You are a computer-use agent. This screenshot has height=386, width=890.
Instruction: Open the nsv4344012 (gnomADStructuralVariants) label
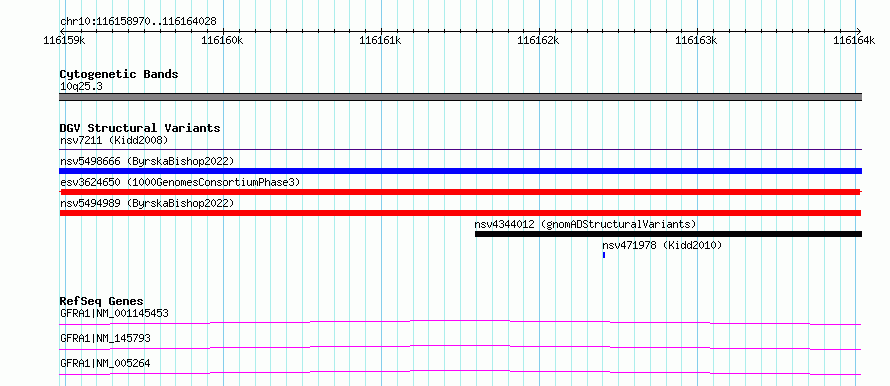click(585, 224)
